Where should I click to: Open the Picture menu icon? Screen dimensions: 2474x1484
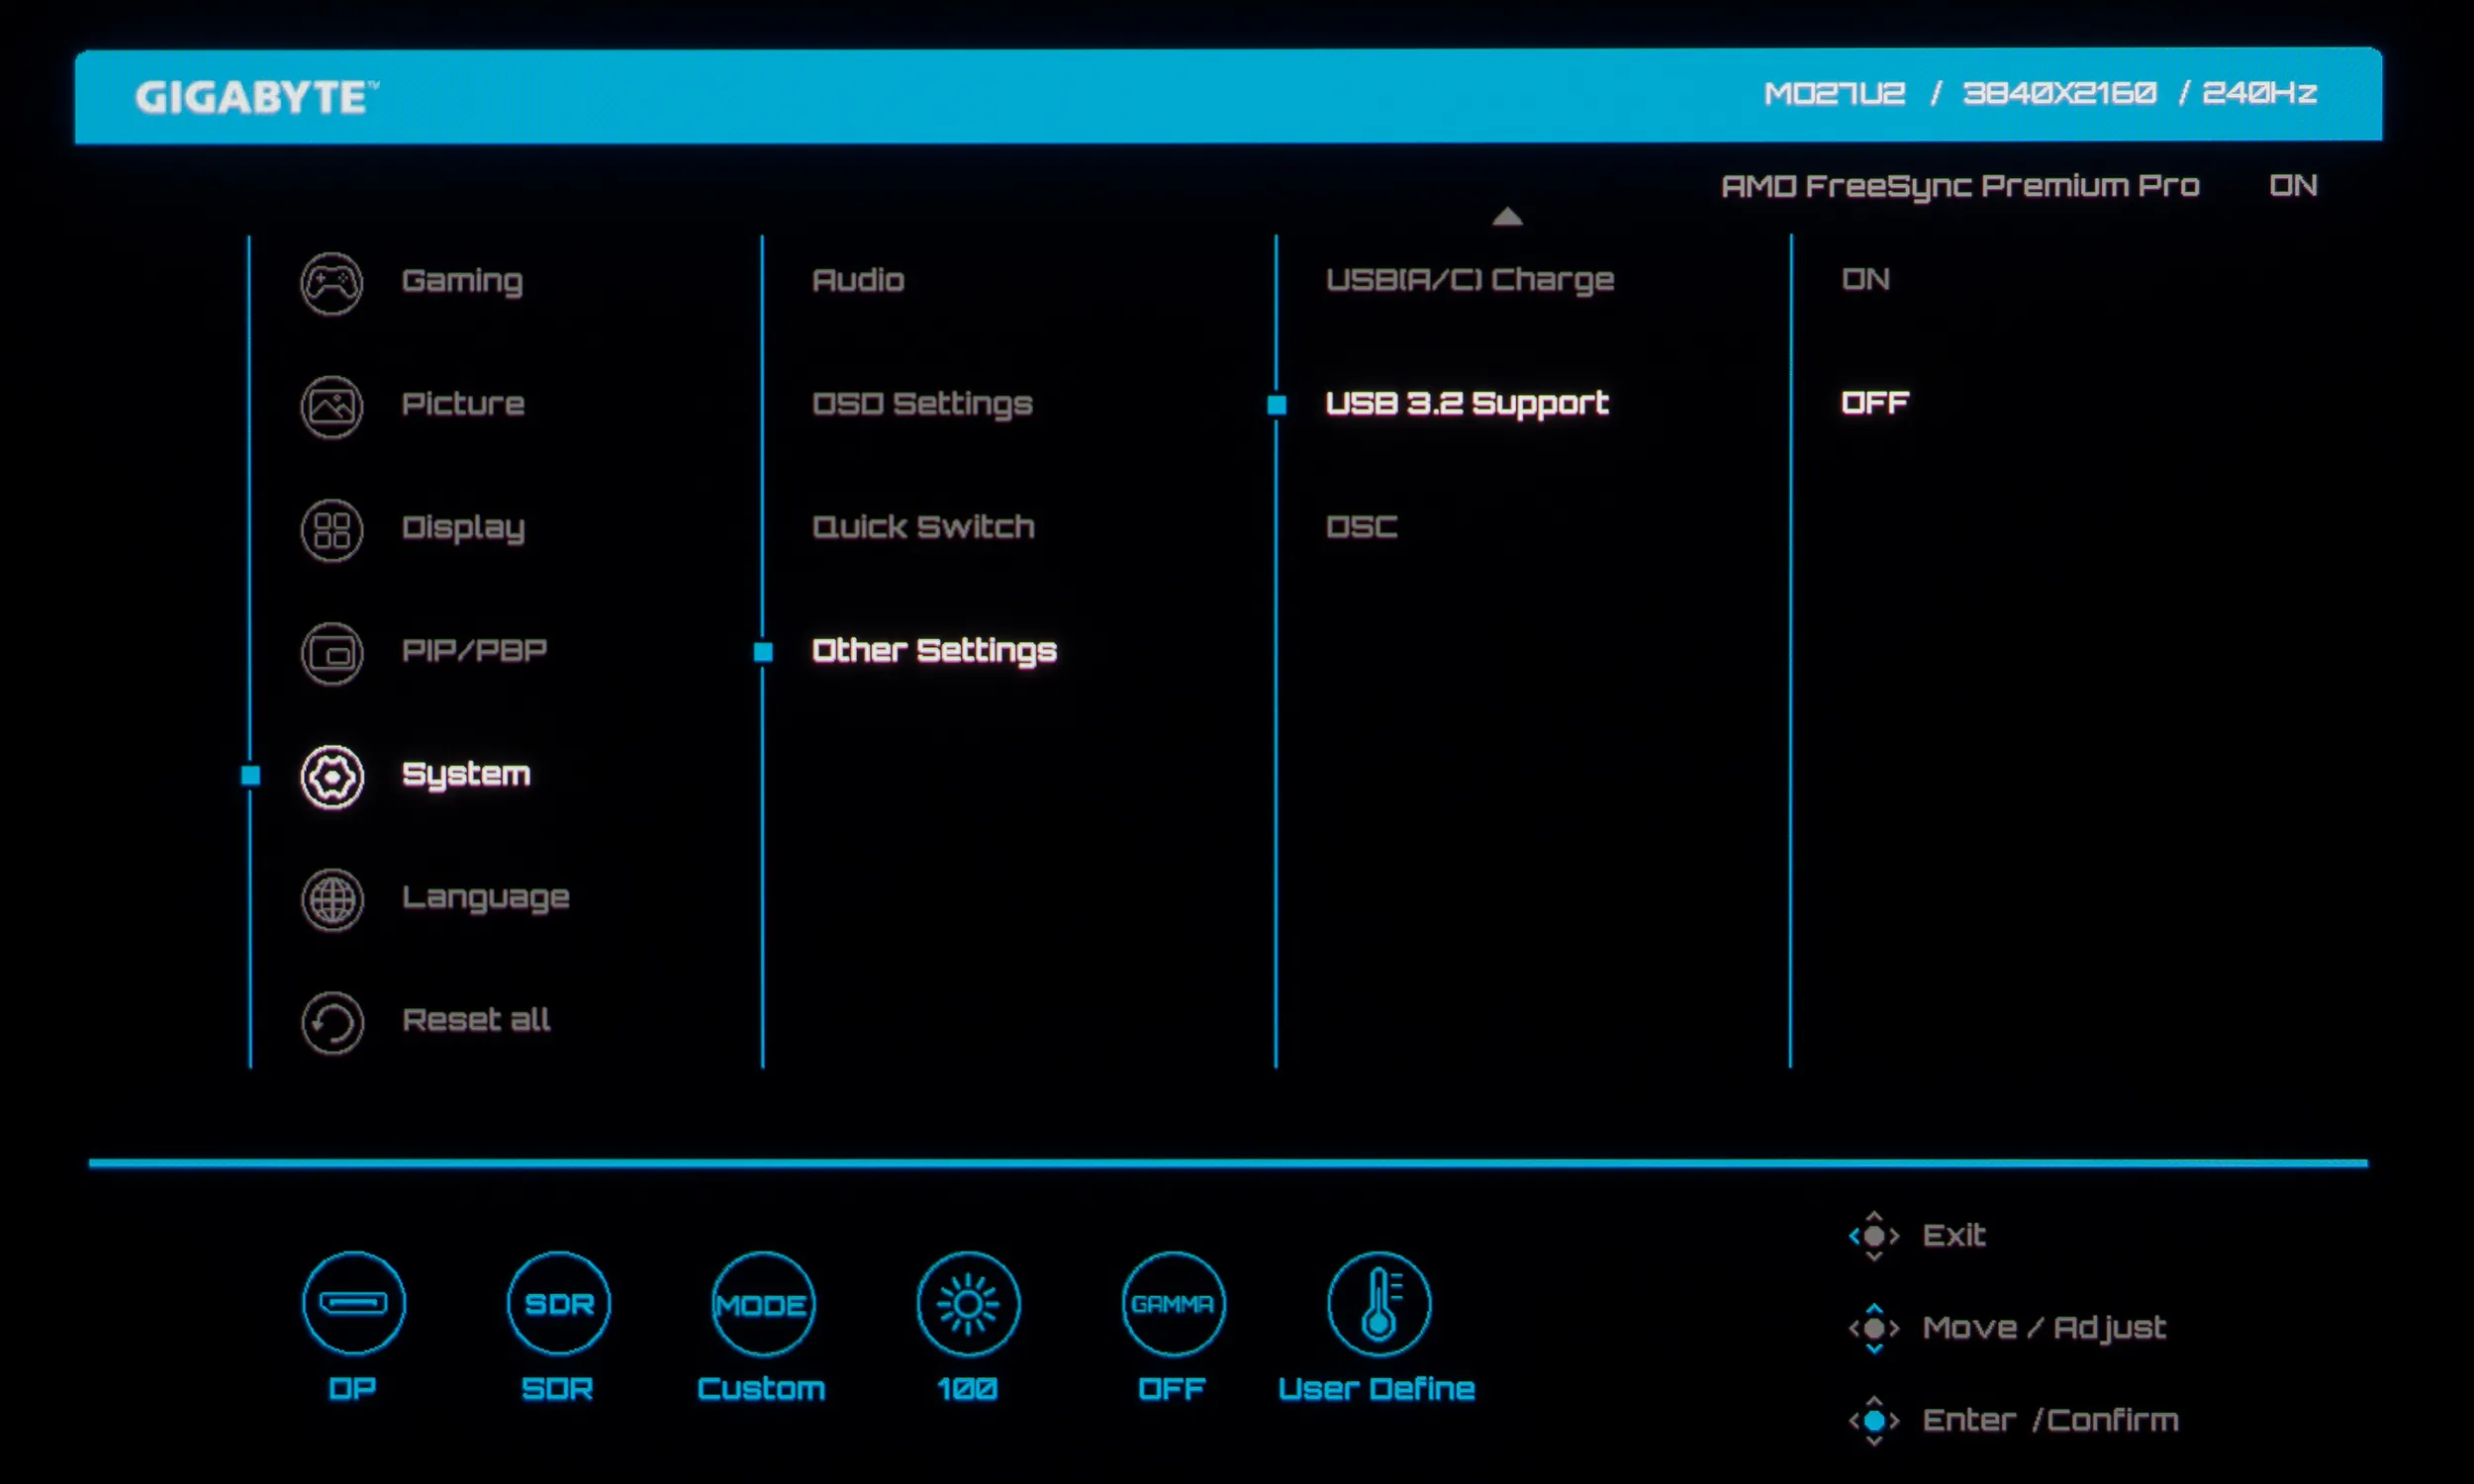(332, 406)
